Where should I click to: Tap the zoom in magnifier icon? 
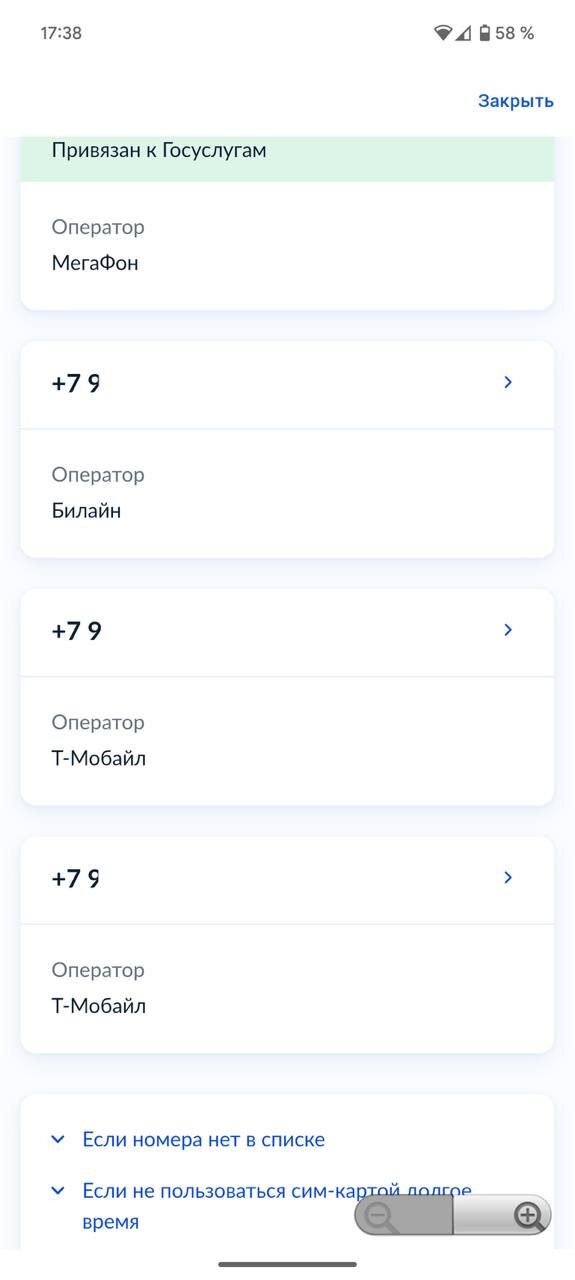pos(527,1216)
